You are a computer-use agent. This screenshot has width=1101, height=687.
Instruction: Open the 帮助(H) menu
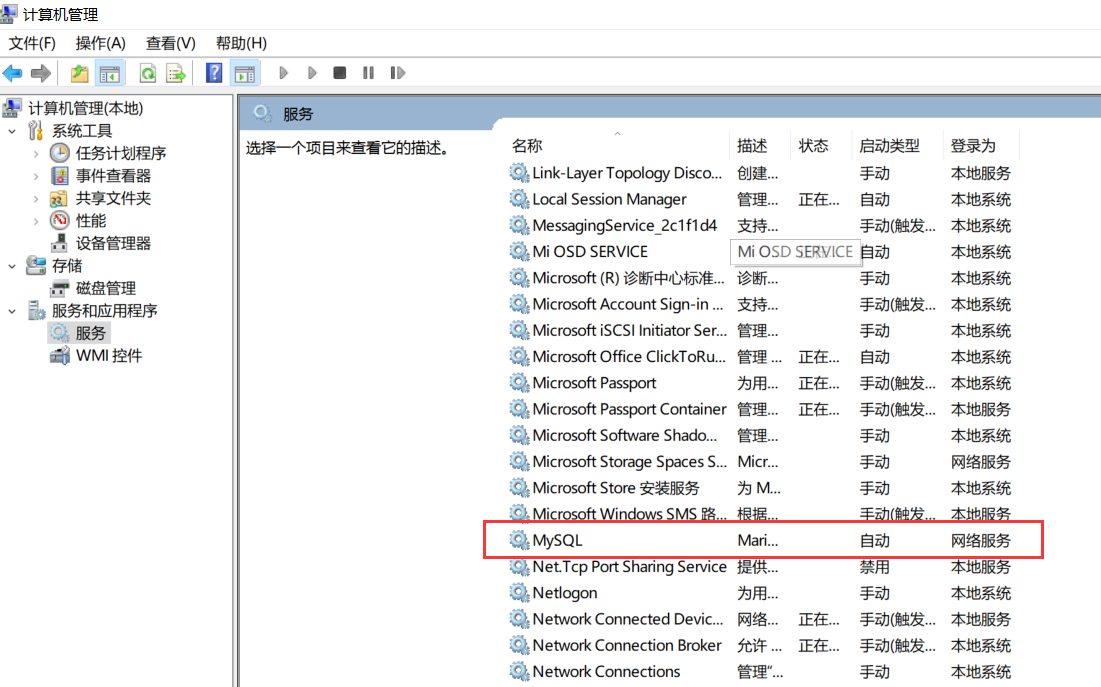pos(241,44)
